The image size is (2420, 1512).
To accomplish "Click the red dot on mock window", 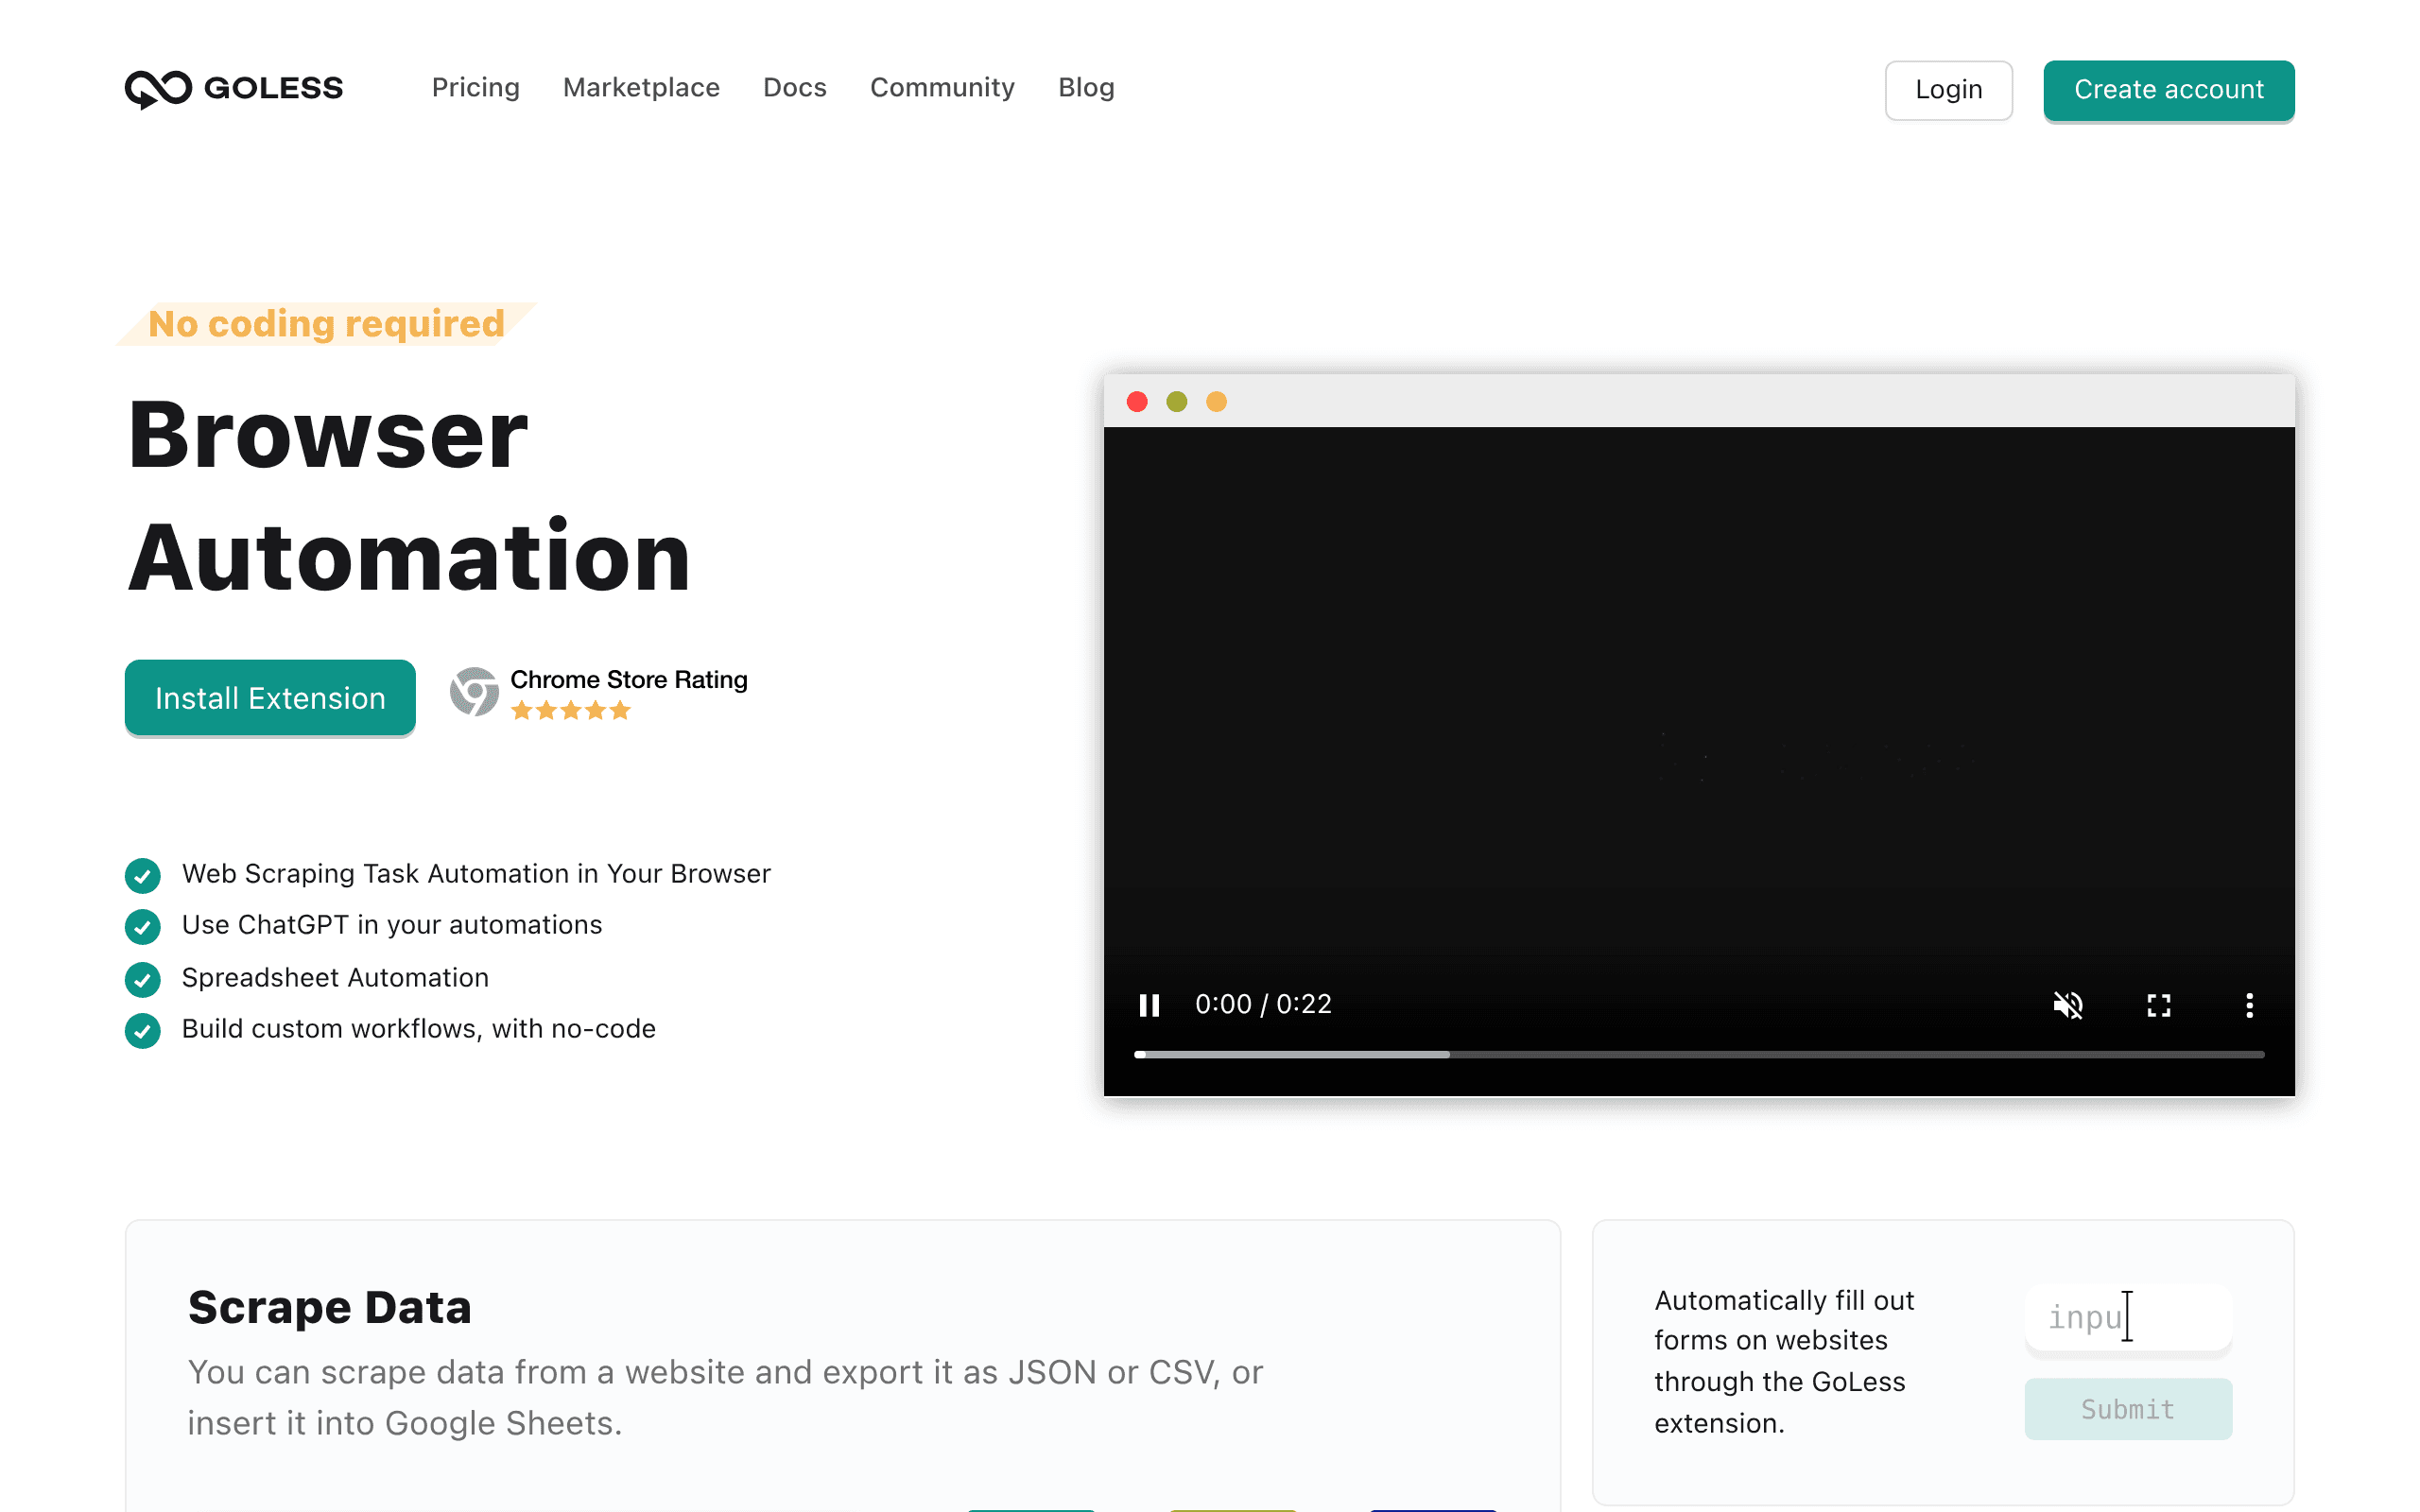I will click(x=1137, y=402).
